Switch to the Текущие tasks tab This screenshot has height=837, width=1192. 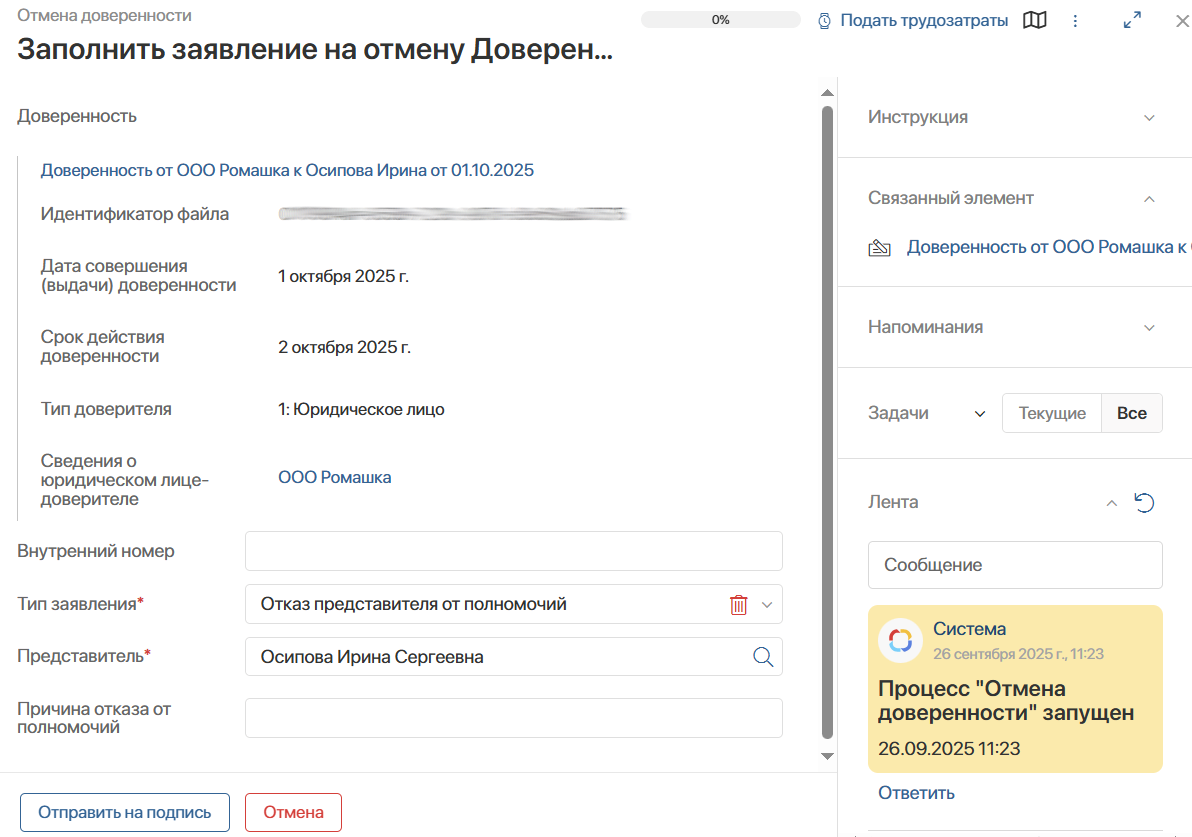pyautogui.click(x=1051, y=413)
